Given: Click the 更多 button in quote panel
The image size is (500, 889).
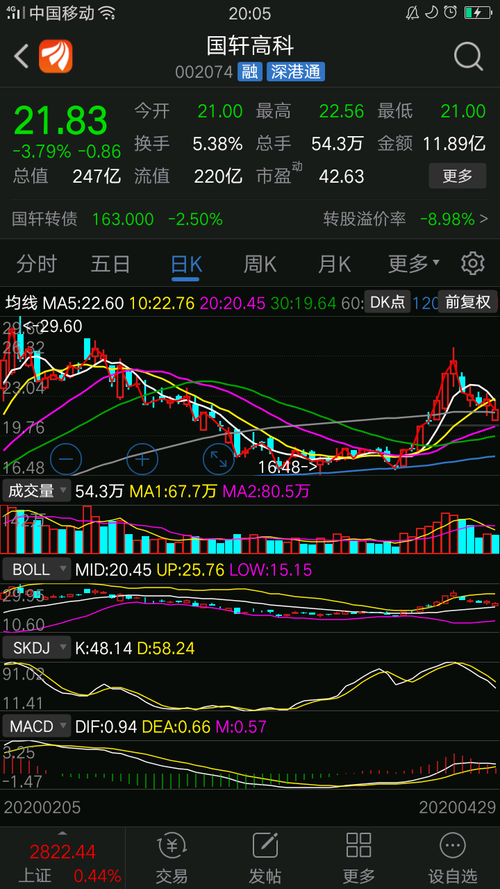Looking at the screenshot, I should pyautogui.click(x=457, y=176).
